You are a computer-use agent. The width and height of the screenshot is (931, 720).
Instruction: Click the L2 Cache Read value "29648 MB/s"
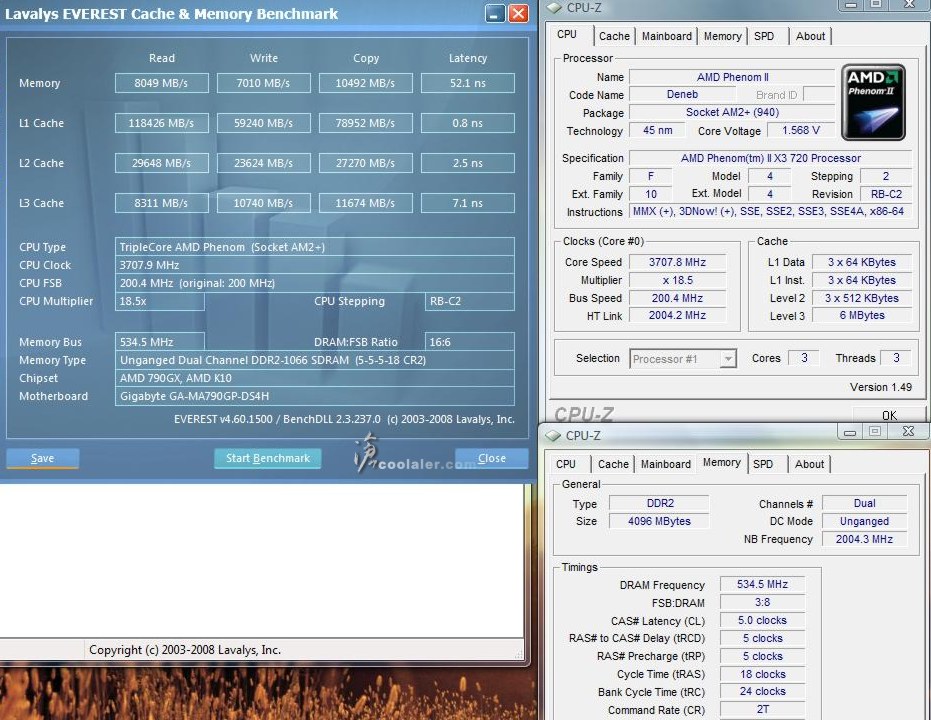pos(162,163)
